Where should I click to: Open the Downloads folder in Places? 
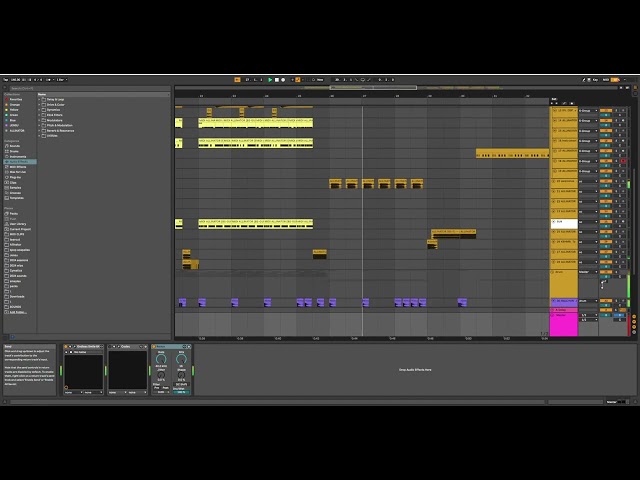point(17,297)
